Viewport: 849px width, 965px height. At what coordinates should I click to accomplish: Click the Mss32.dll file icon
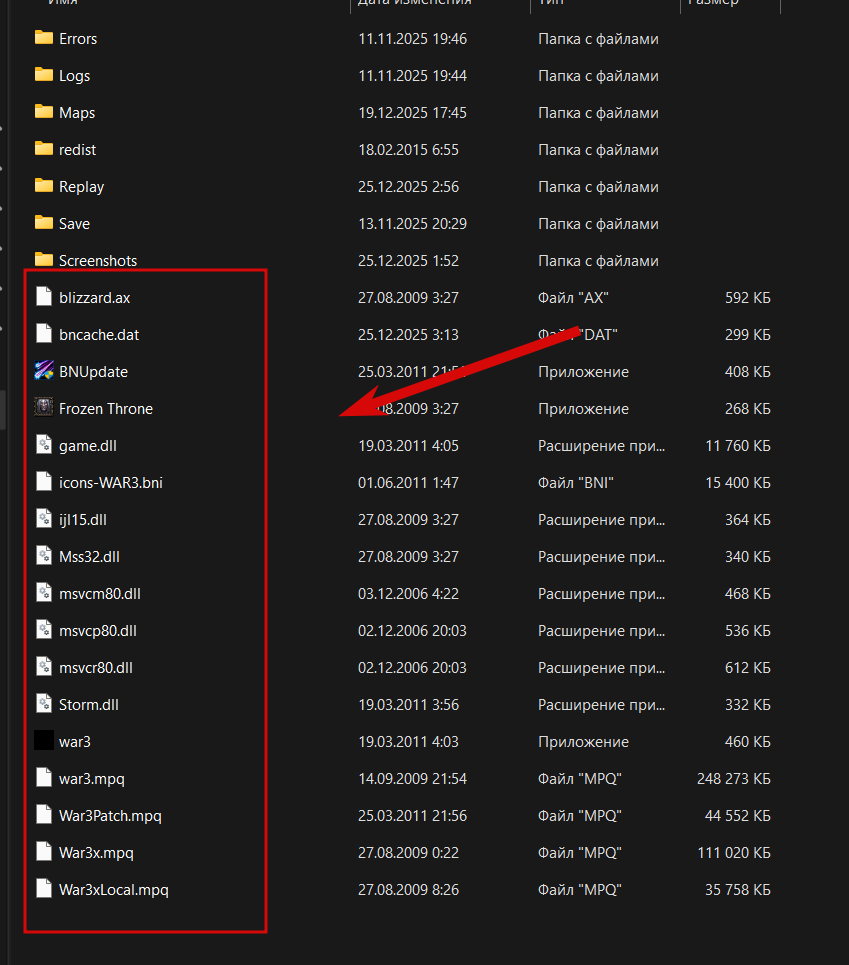pyautogui.click(x=44, y=556)
